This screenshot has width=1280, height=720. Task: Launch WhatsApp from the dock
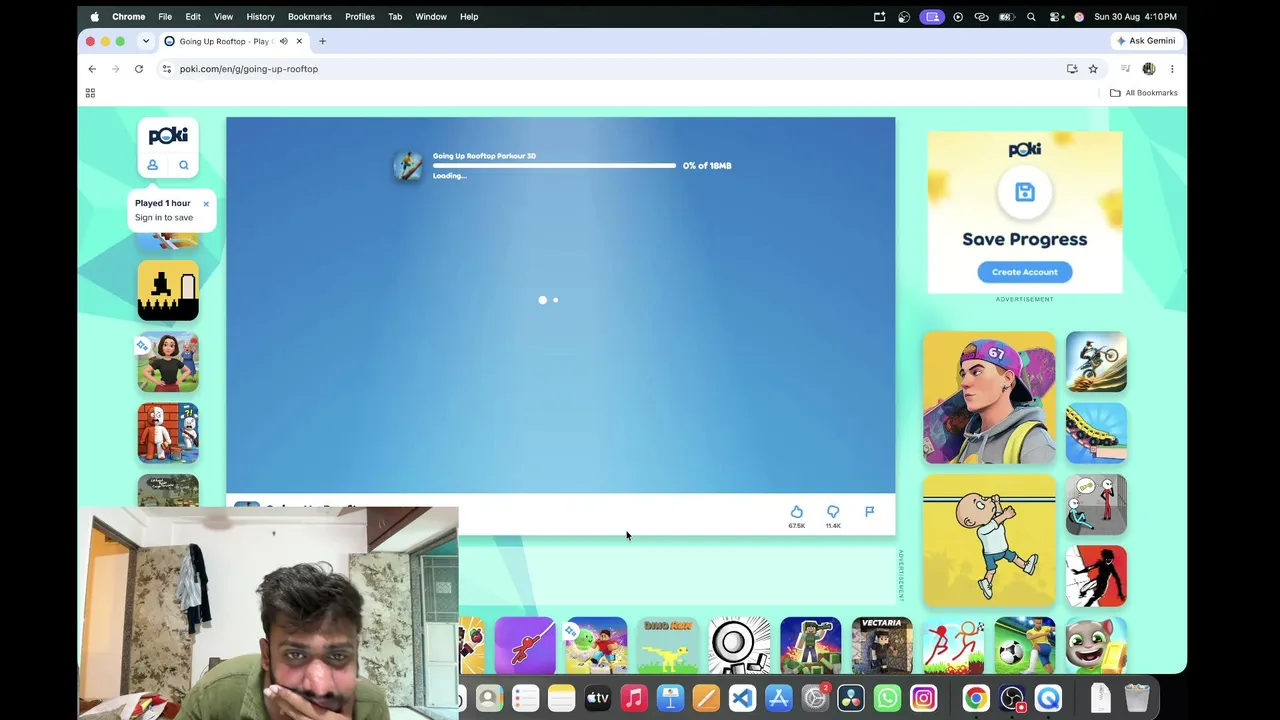click(x=887, y=698)
